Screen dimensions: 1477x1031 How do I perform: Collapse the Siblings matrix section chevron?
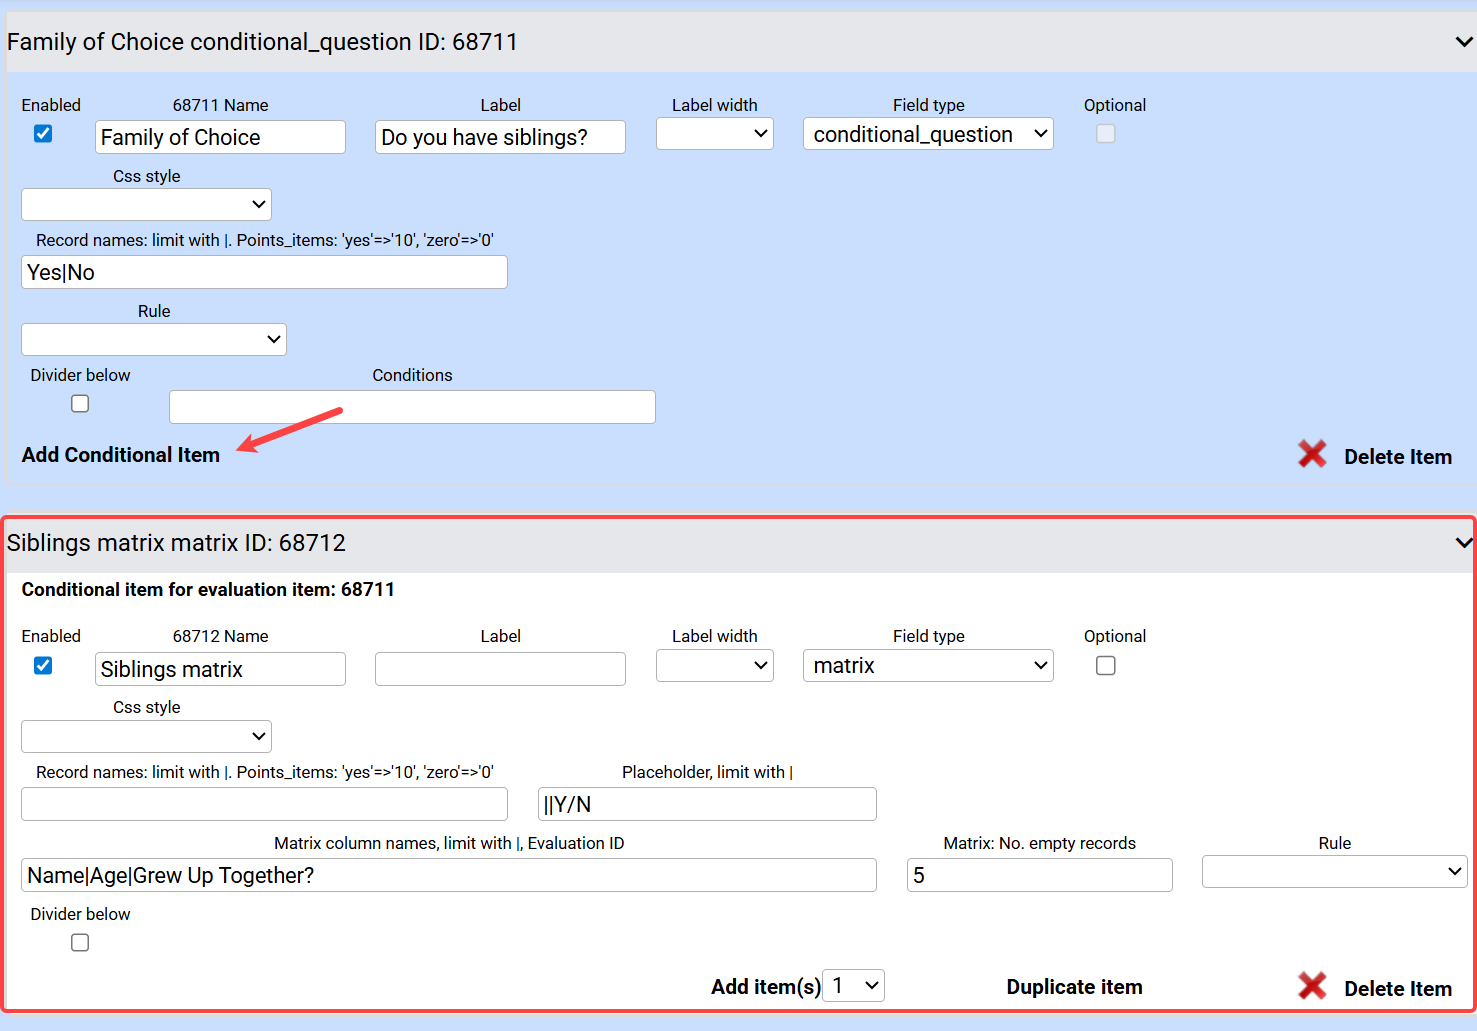tap(1463, 543)
